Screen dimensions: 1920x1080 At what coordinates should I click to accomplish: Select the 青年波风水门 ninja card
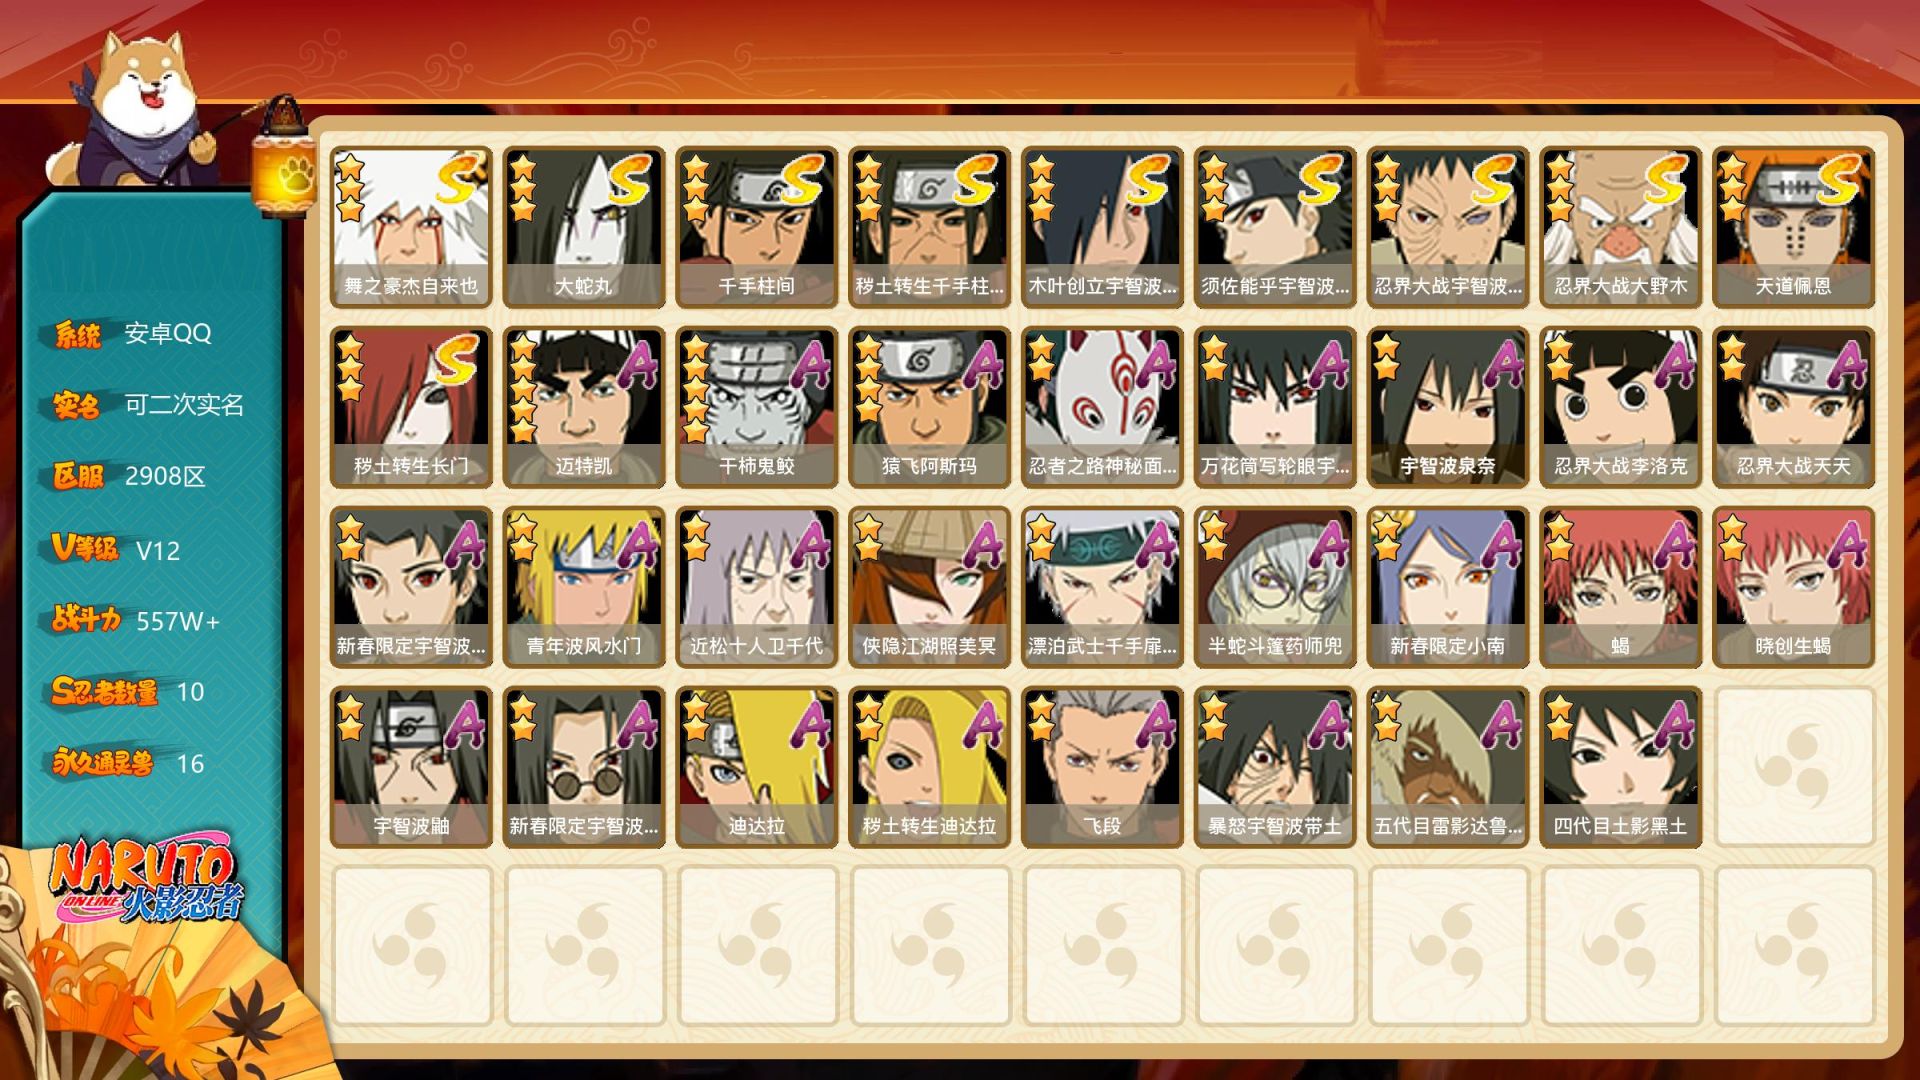[584, 587]
